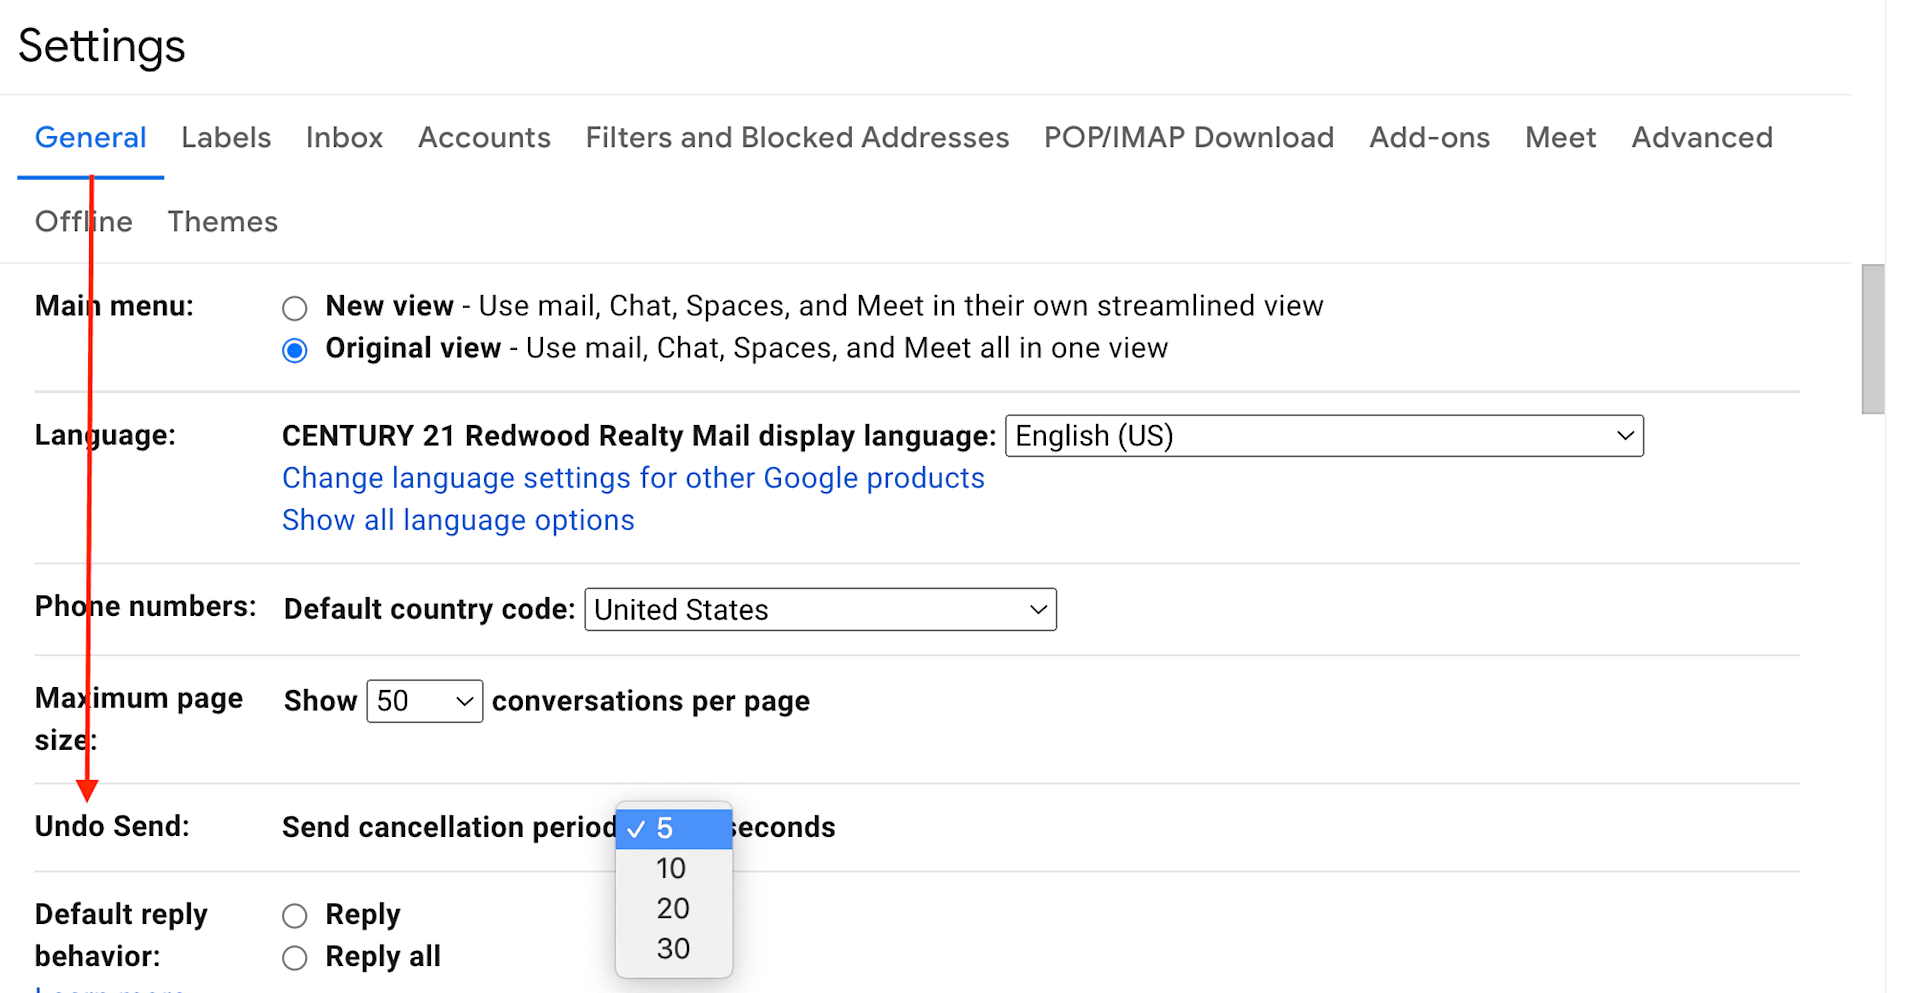
Task: Open Filters and Blocked Addresses tab
Action: (x=797, y=137)
